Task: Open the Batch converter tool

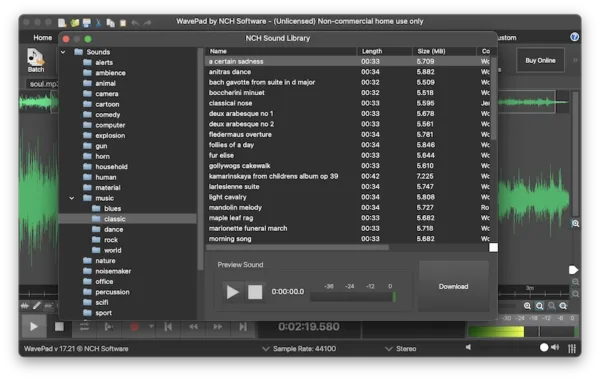Action: (36, 60)
